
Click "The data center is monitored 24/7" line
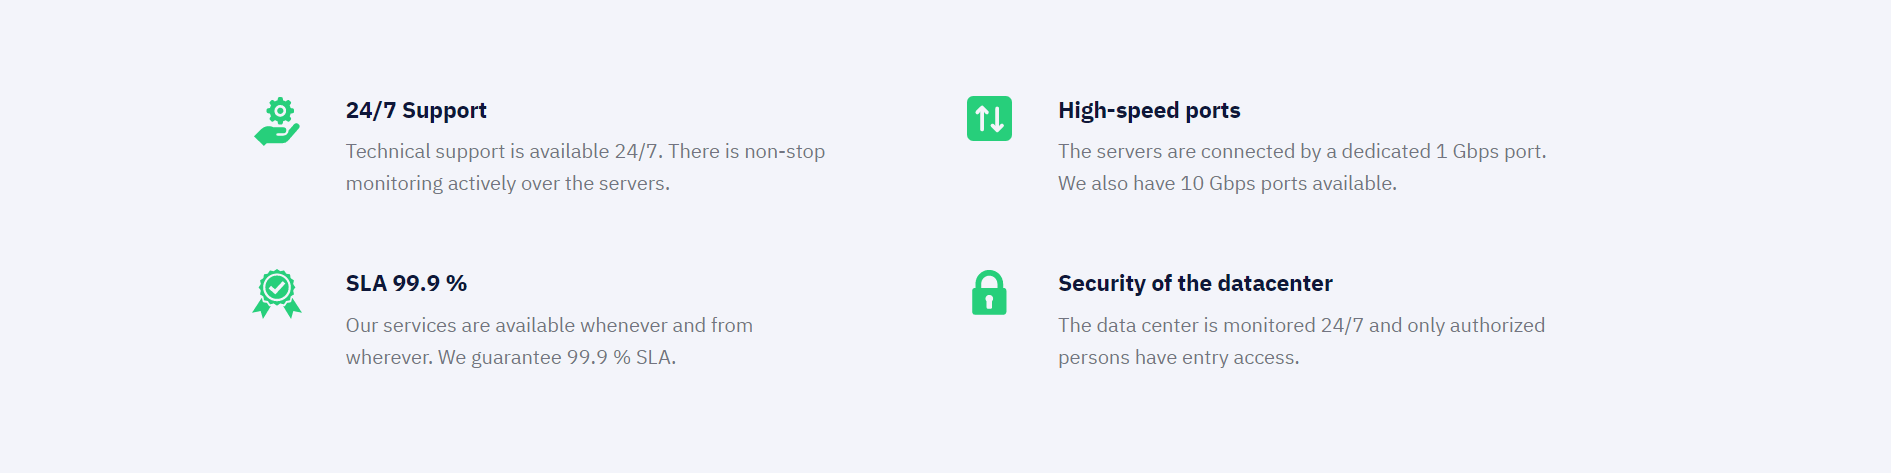(x=1211, y=325)
